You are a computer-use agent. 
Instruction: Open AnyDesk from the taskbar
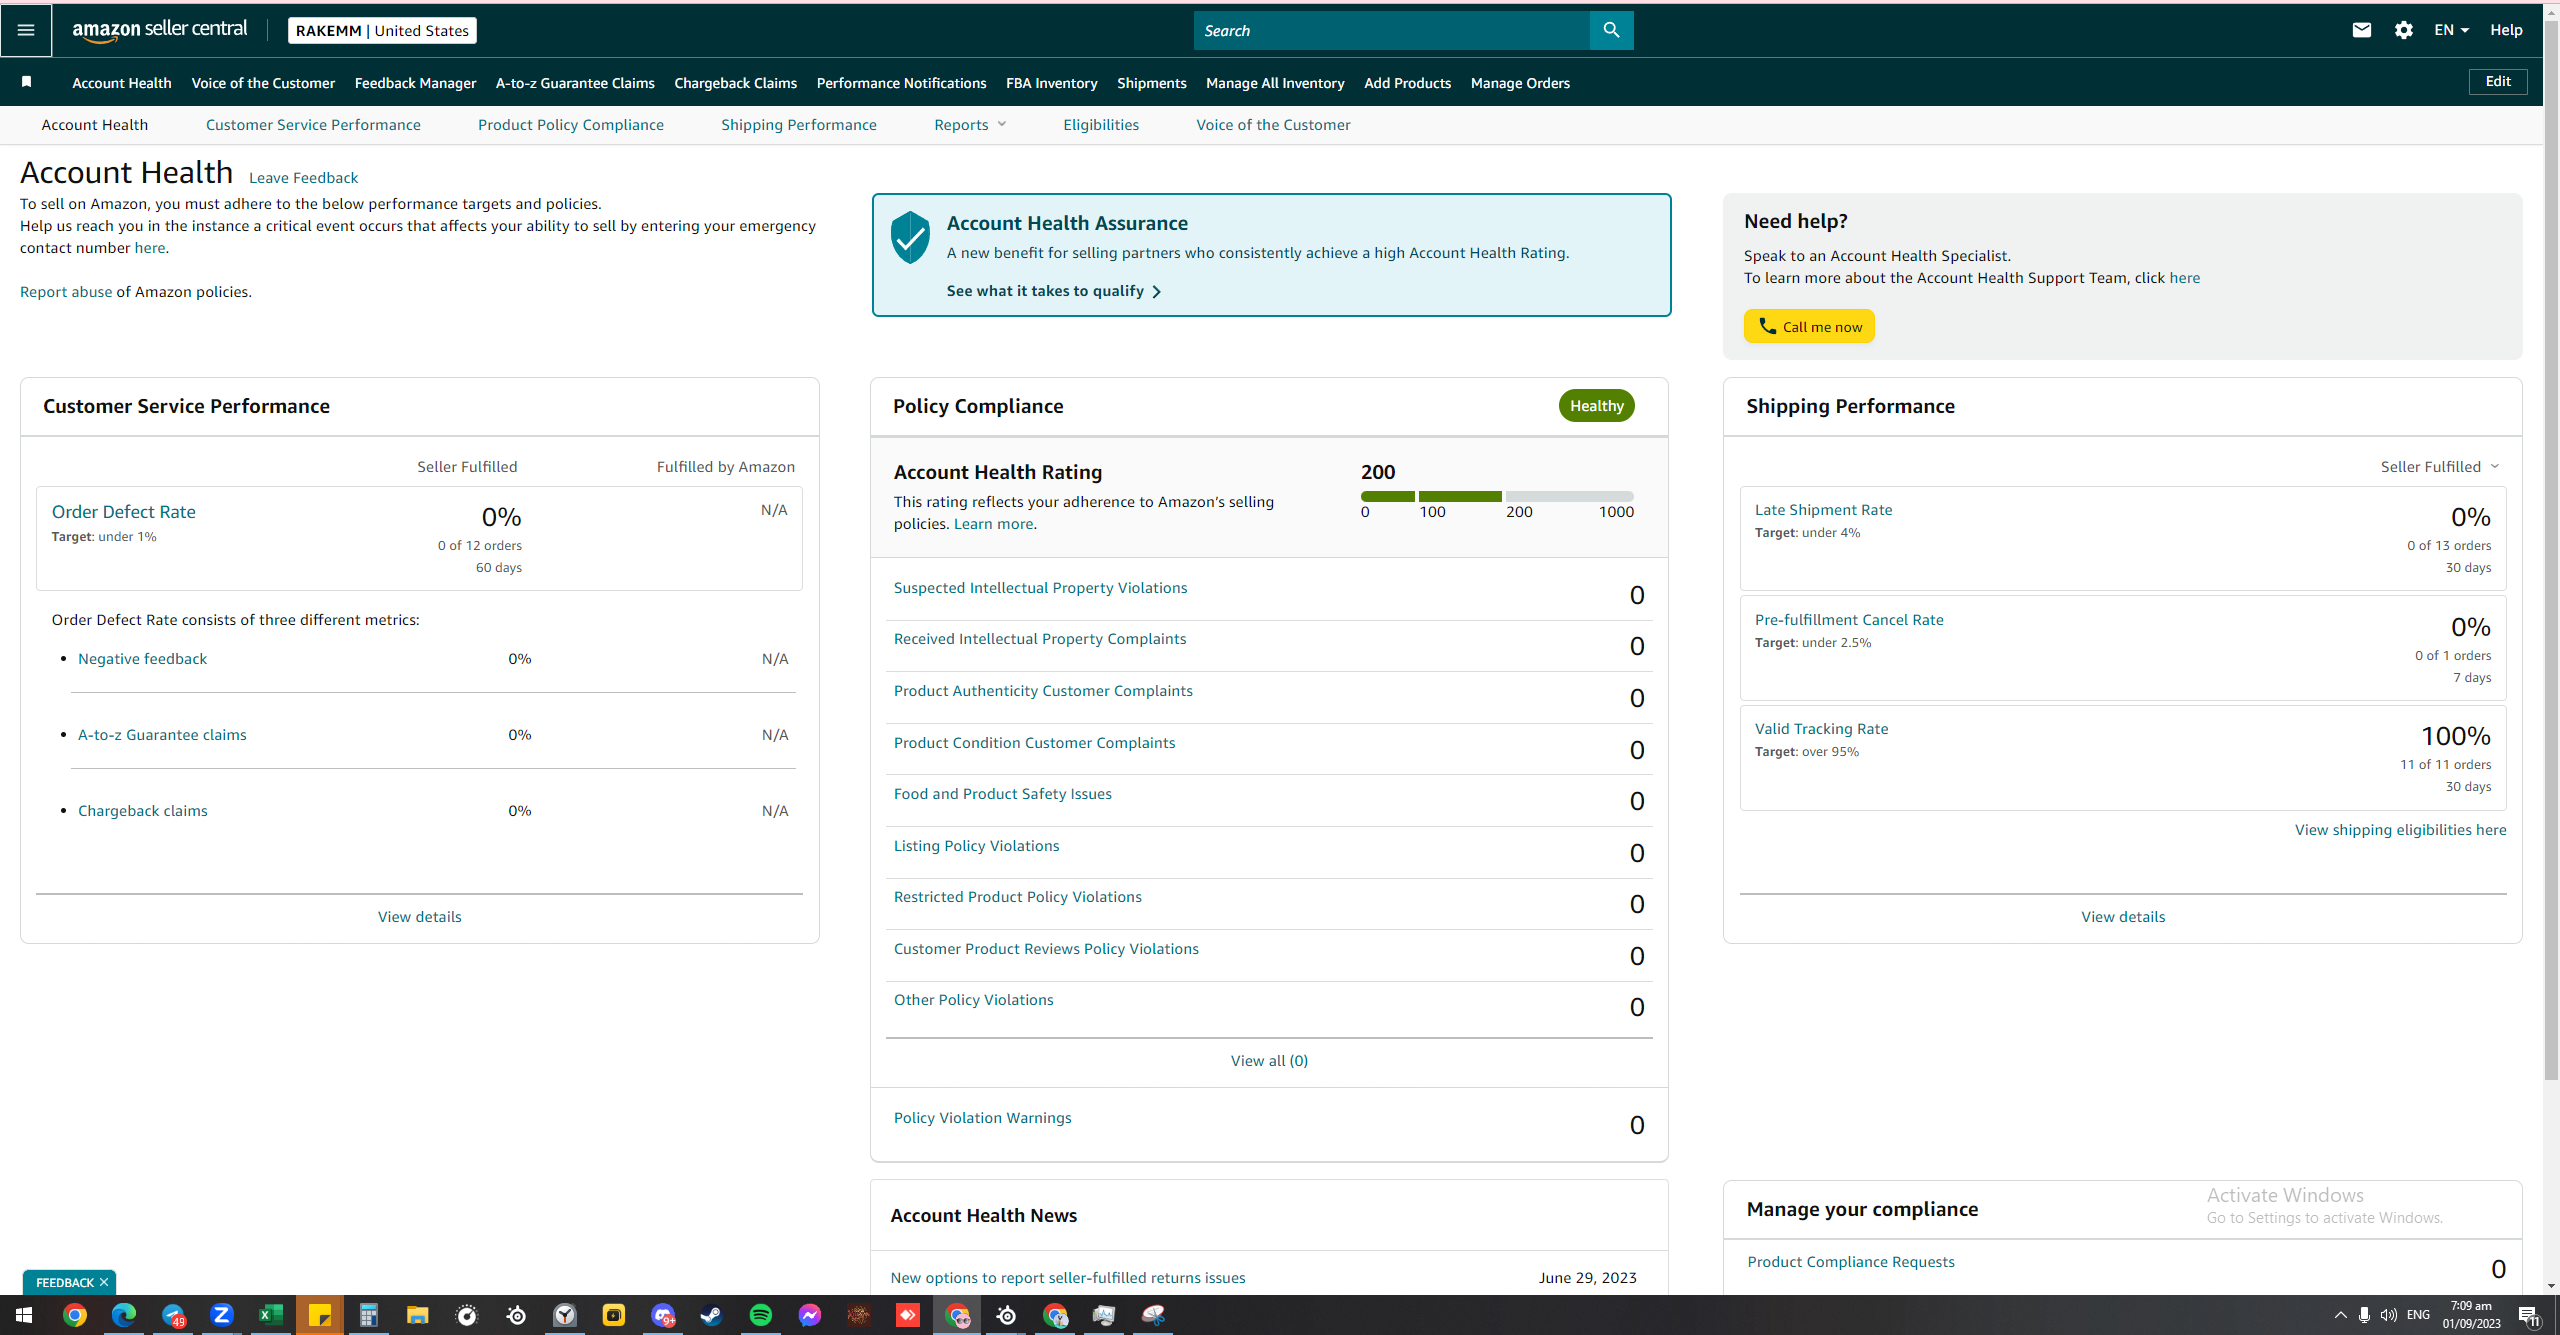908,1315
